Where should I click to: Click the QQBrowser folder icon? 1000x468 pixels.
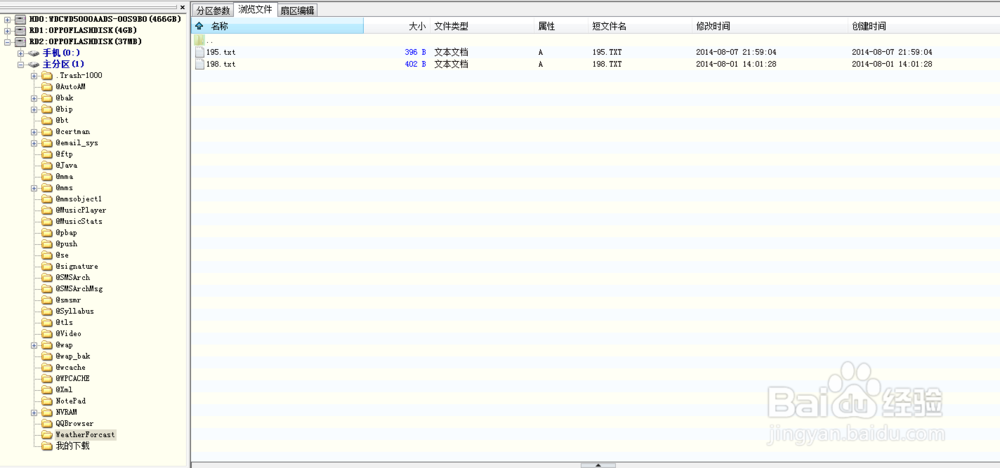(47, 423)
